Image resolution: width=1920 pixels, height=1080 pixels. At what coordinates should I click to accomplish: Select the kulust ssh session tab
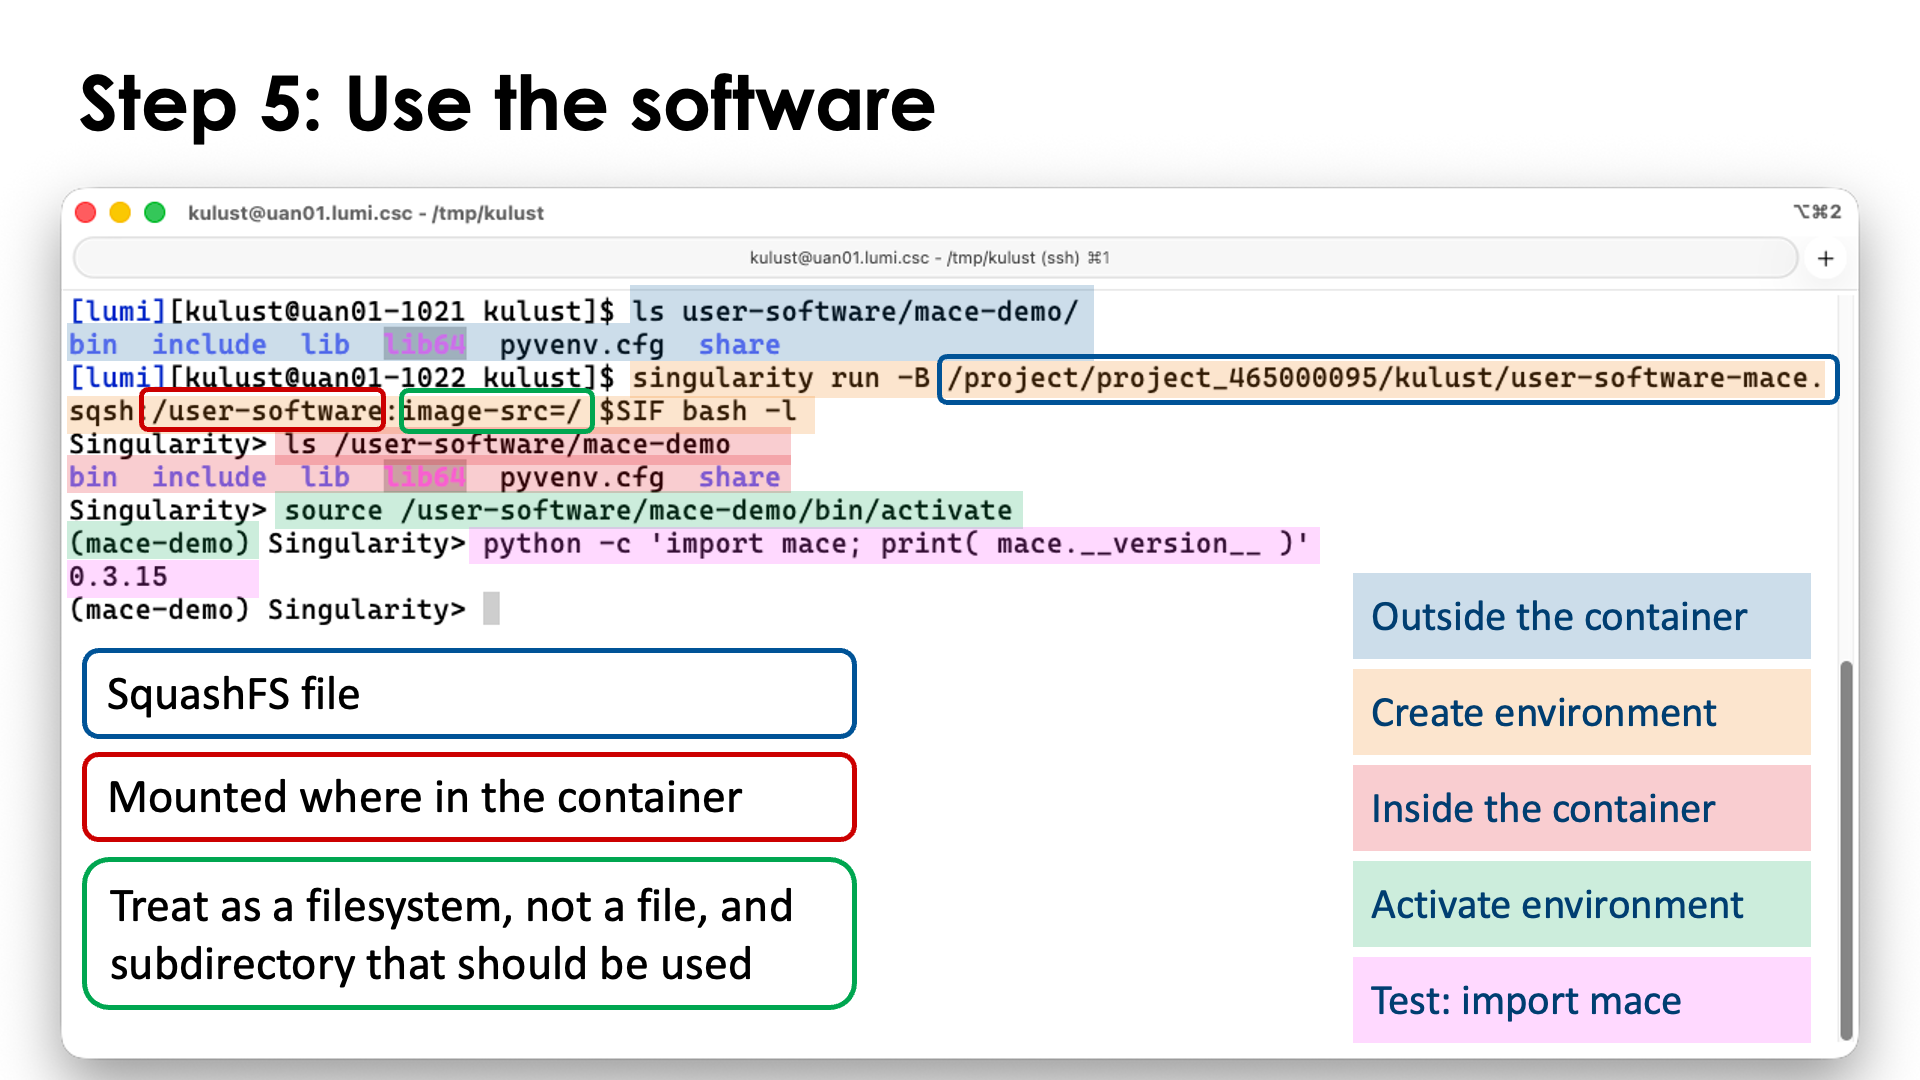pyautogui.click(x=931, y=257)
